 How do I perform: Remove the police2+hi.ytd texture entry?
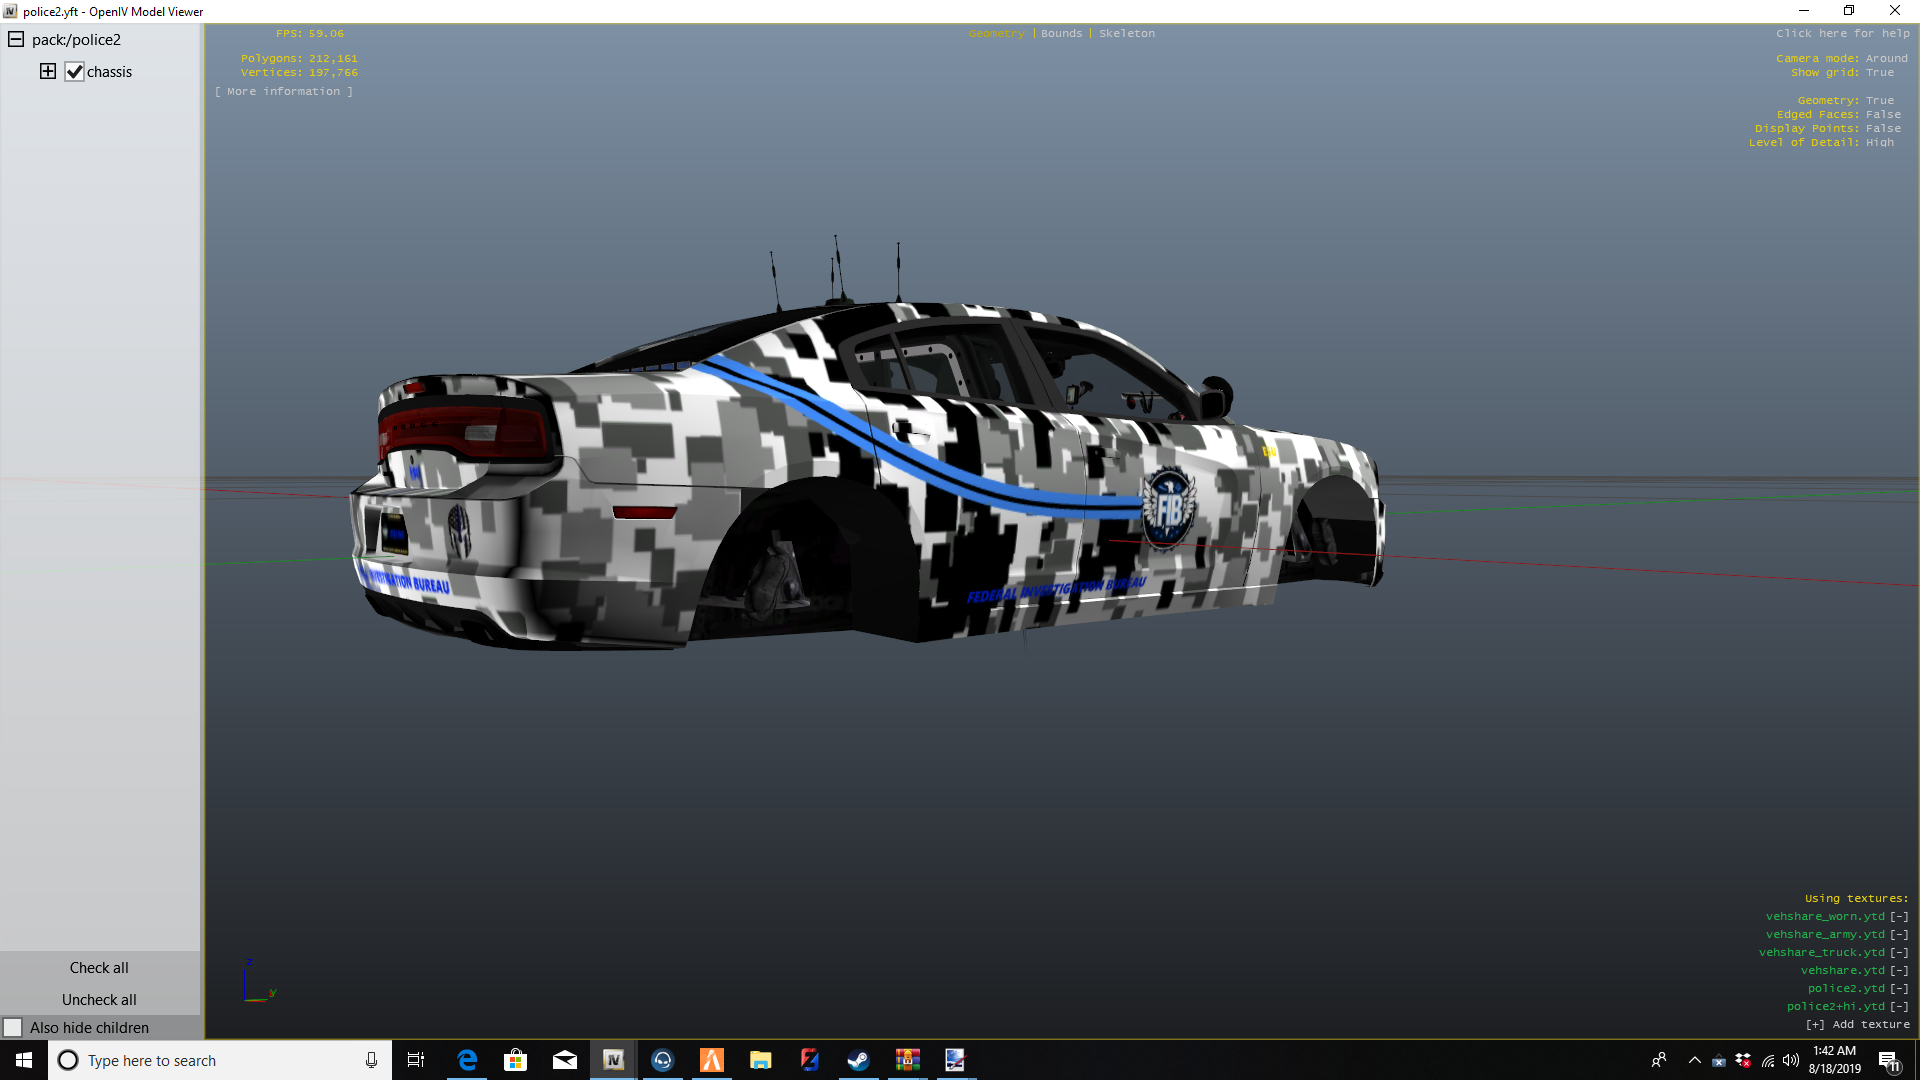(x=1899, y=1007)
